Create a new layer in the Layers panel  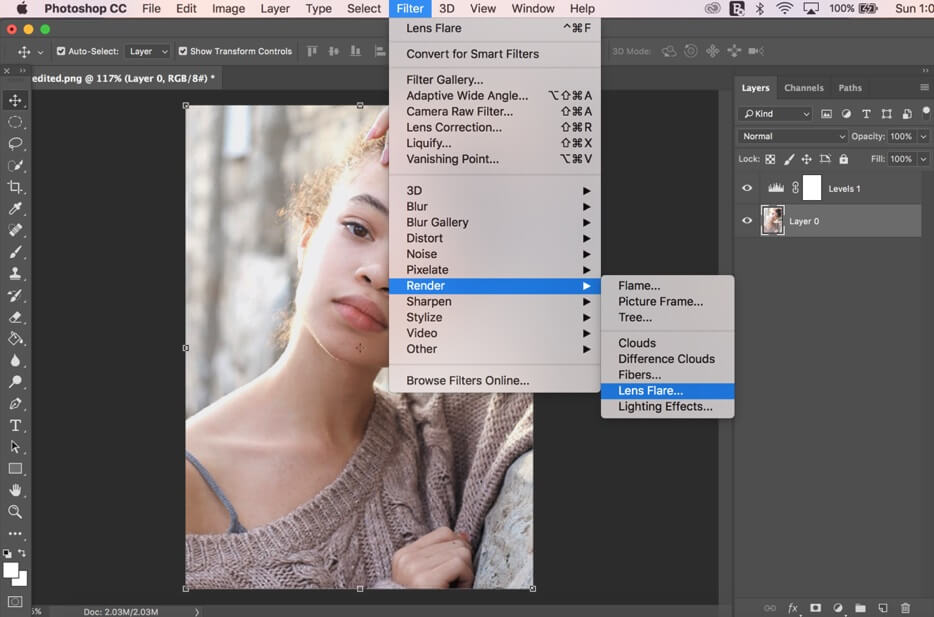pyautogui.click(x=882, y=607)
